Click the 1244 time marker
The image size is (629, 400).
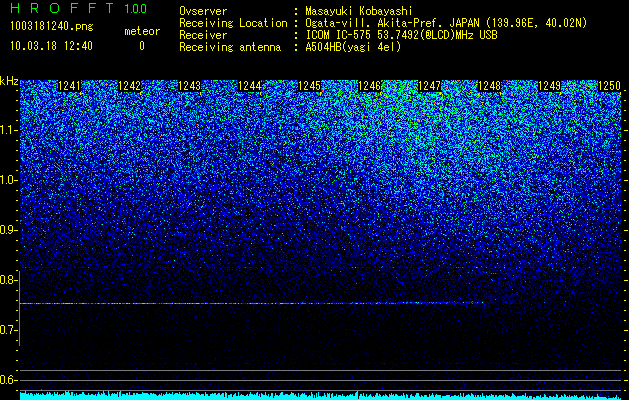click(250, 86)
